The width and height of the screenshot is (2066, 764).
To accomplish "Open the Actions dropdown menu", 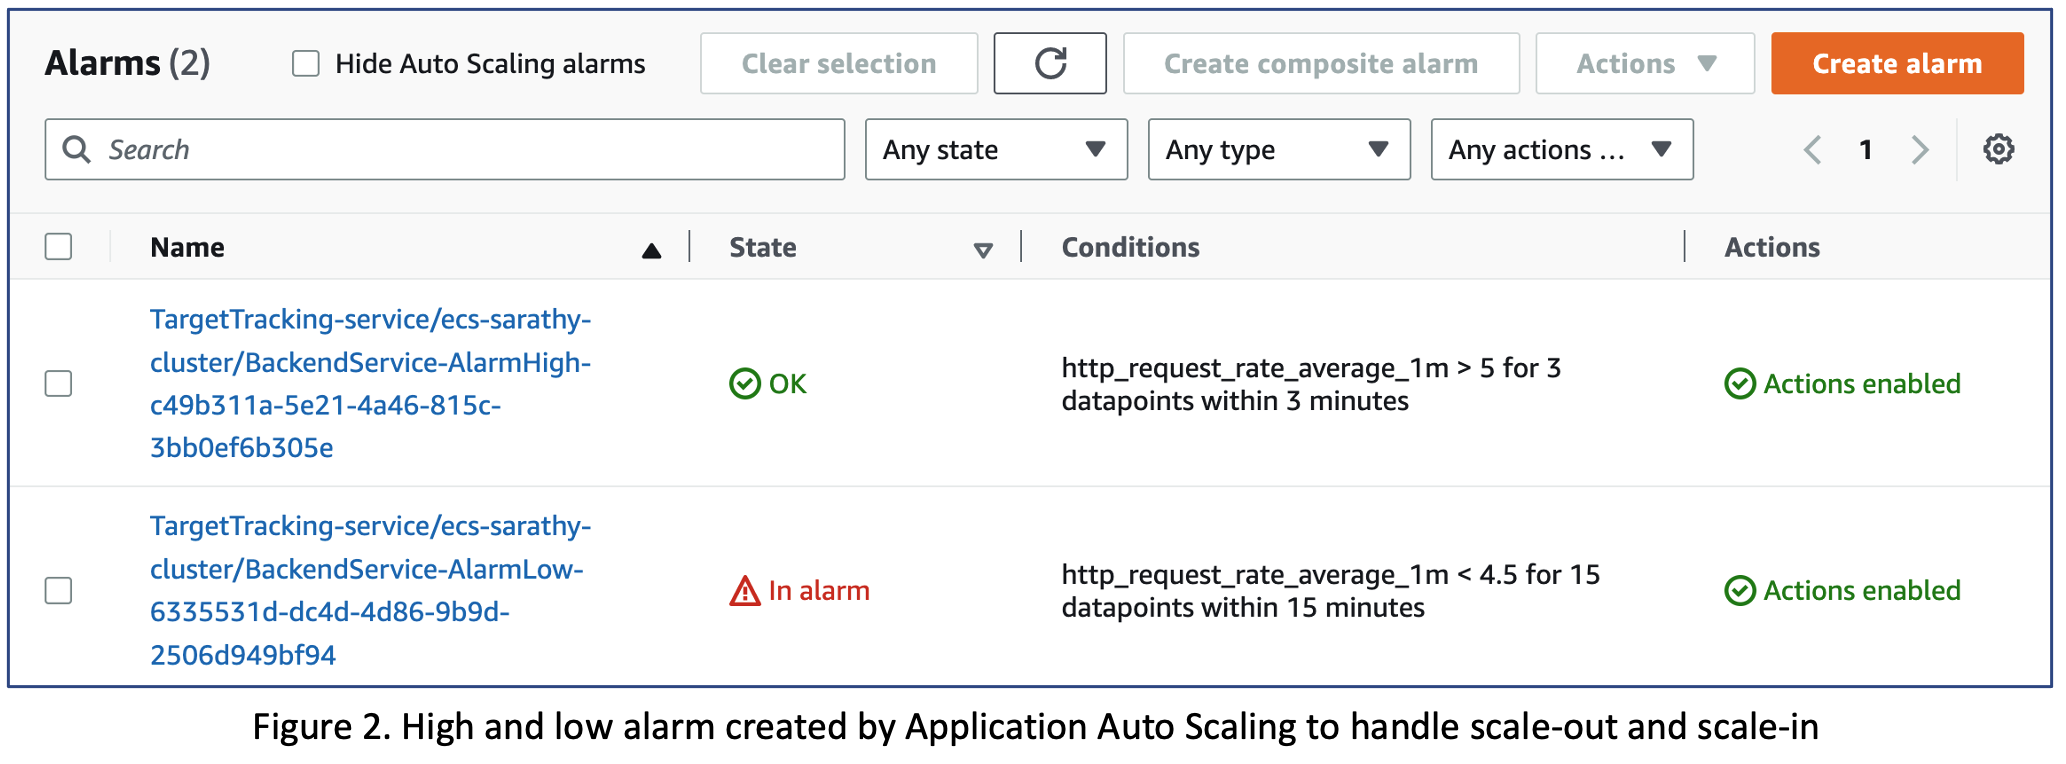I will (1644, 64).
